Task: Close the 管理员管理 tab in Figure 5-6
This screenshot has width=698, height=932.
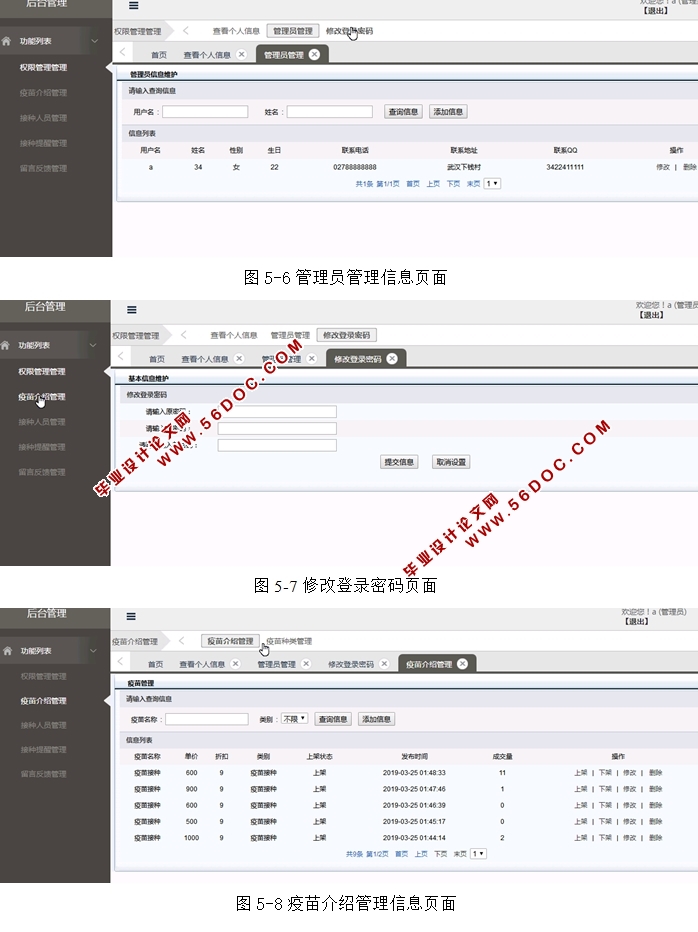Action: point(315,54)
